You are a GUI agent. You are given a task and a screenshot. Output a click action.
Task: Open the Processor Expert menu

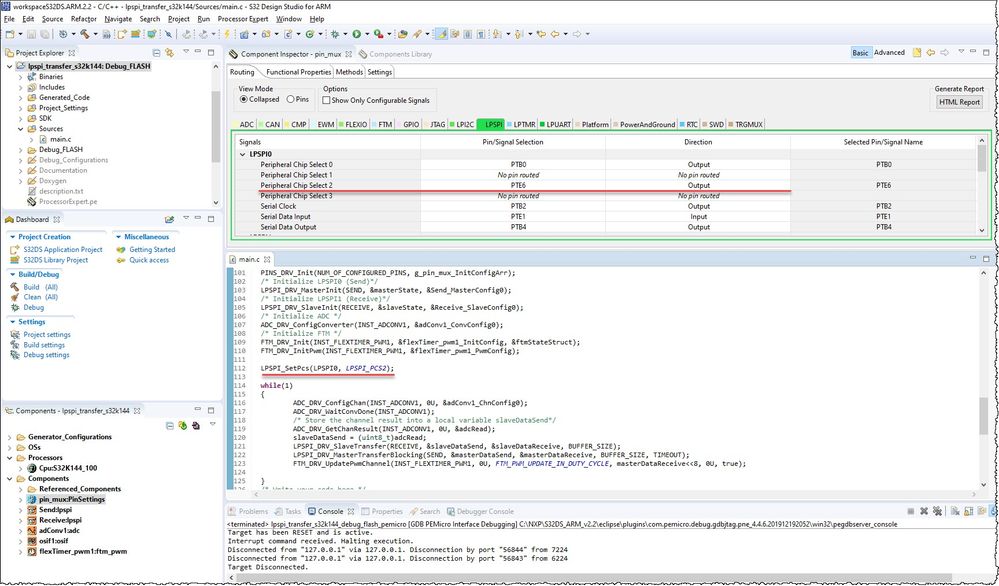[x=243, y=19]
